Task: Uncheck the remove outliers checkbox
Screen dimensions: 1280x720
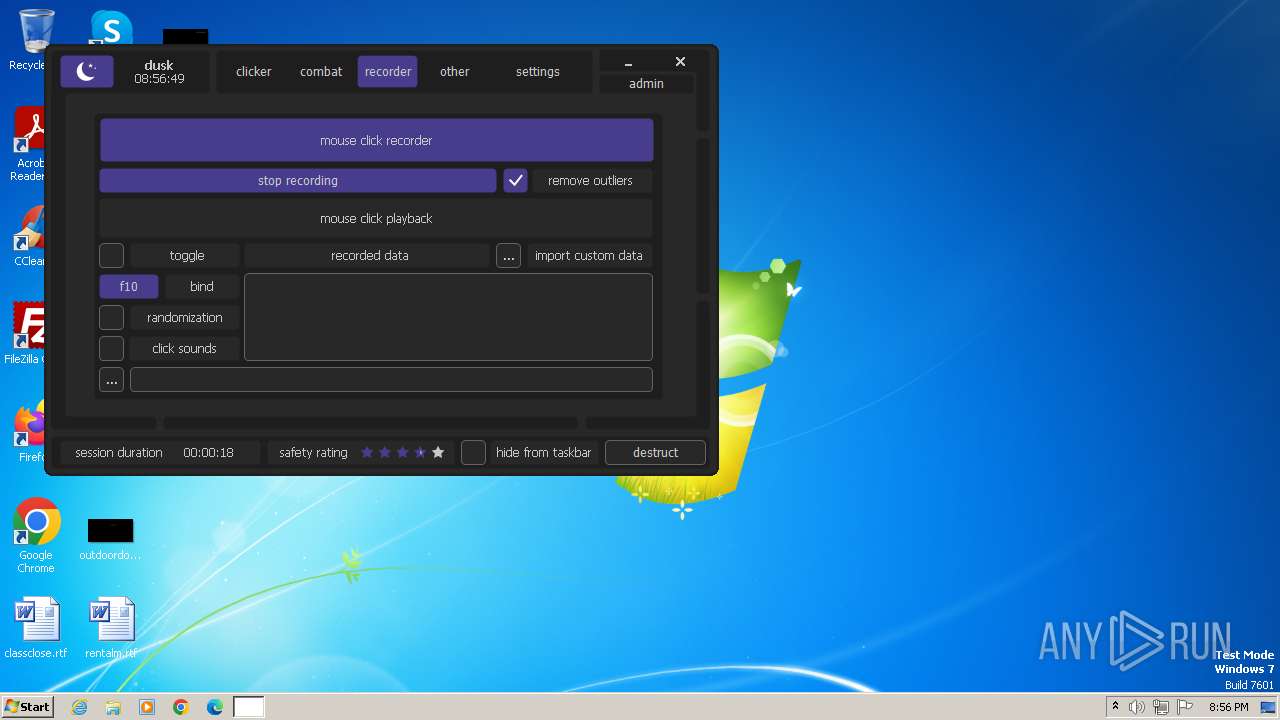Action: (515, 181)
